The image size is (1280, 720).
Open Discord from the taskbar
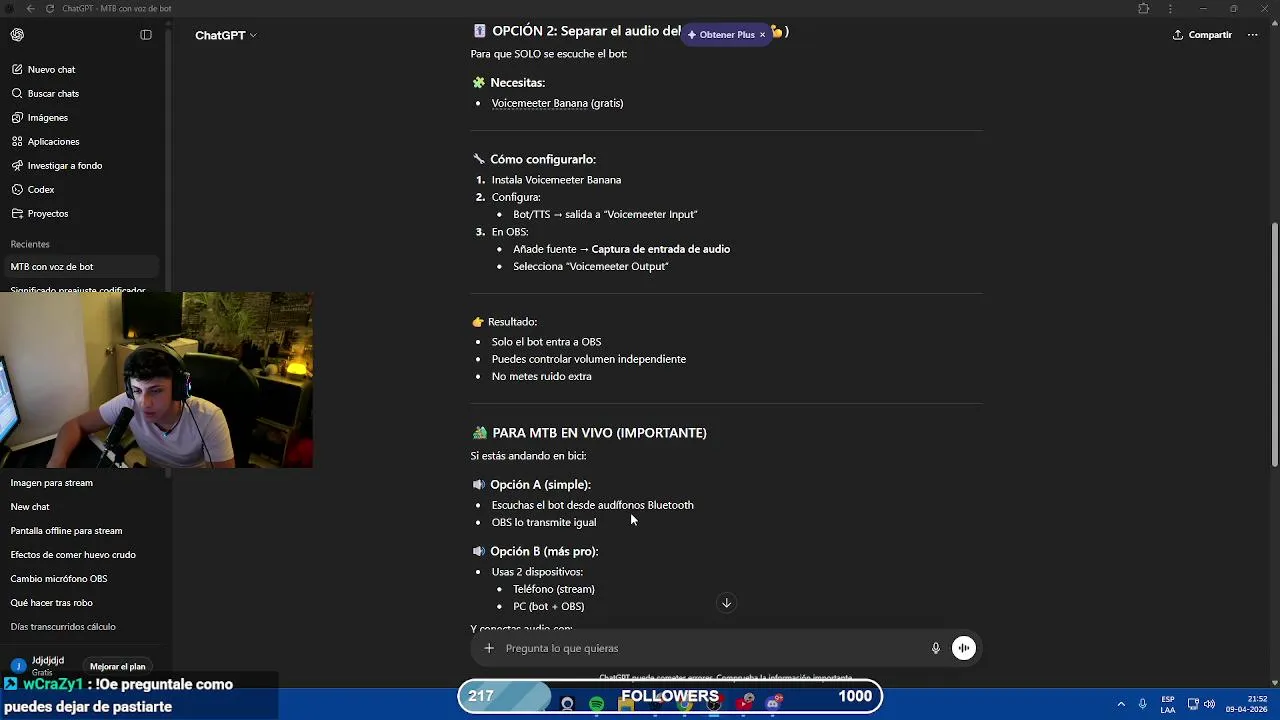pyautogui.click(x=772, y=704)
